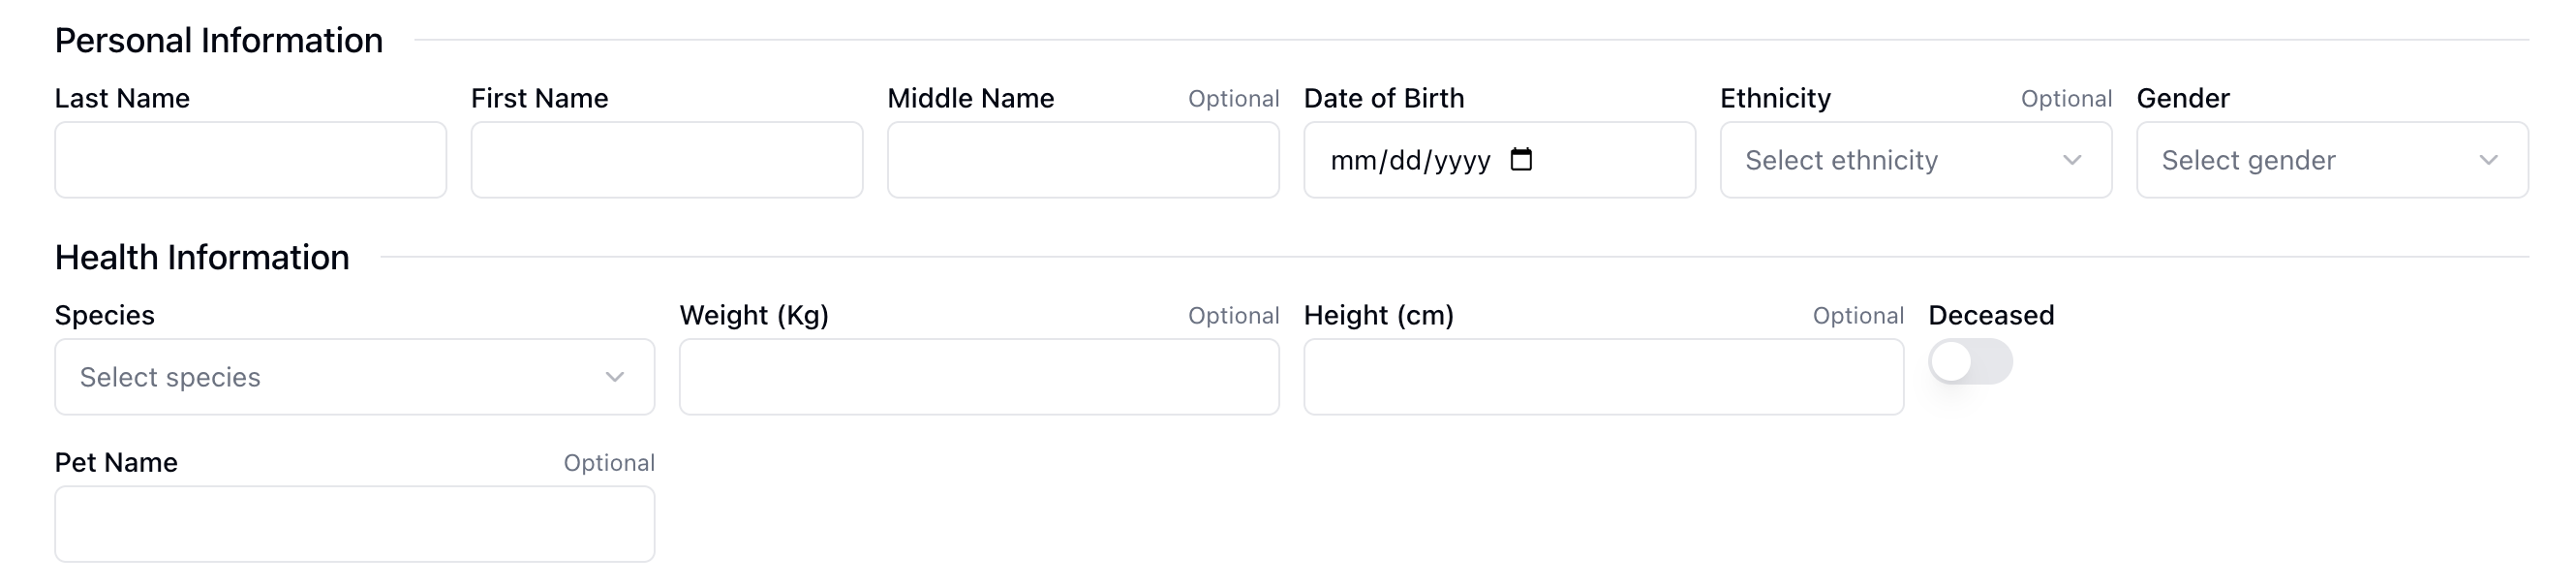Click the "Pet Name" label text
The height and width of the screenshot is (588, 2576).
[x=116, y=462]
